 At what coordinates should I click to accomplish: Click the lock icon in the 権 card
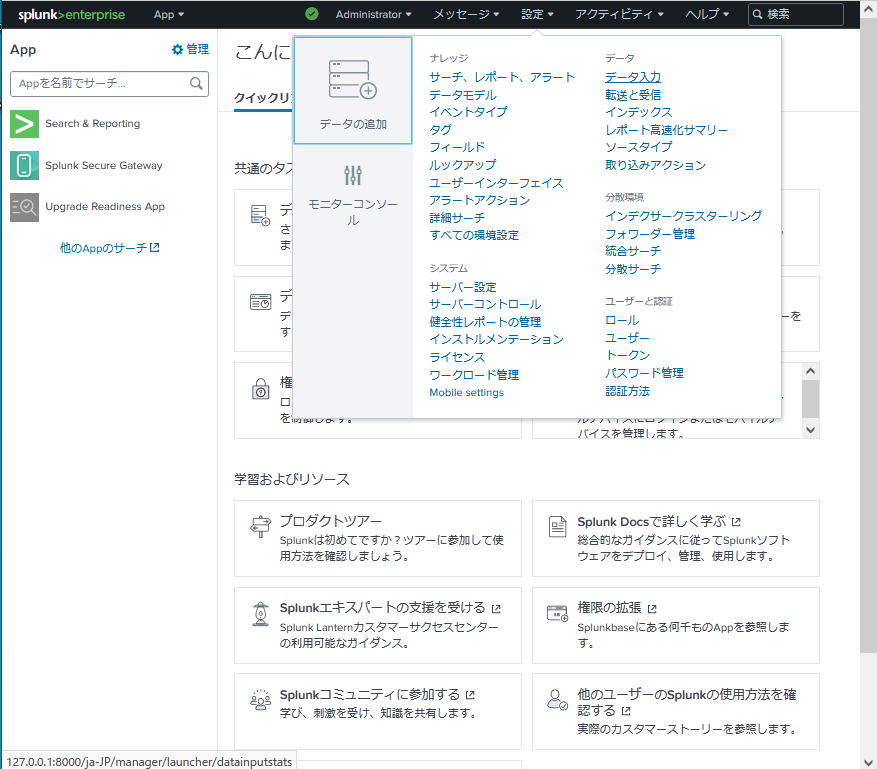[x=261, y=389]
